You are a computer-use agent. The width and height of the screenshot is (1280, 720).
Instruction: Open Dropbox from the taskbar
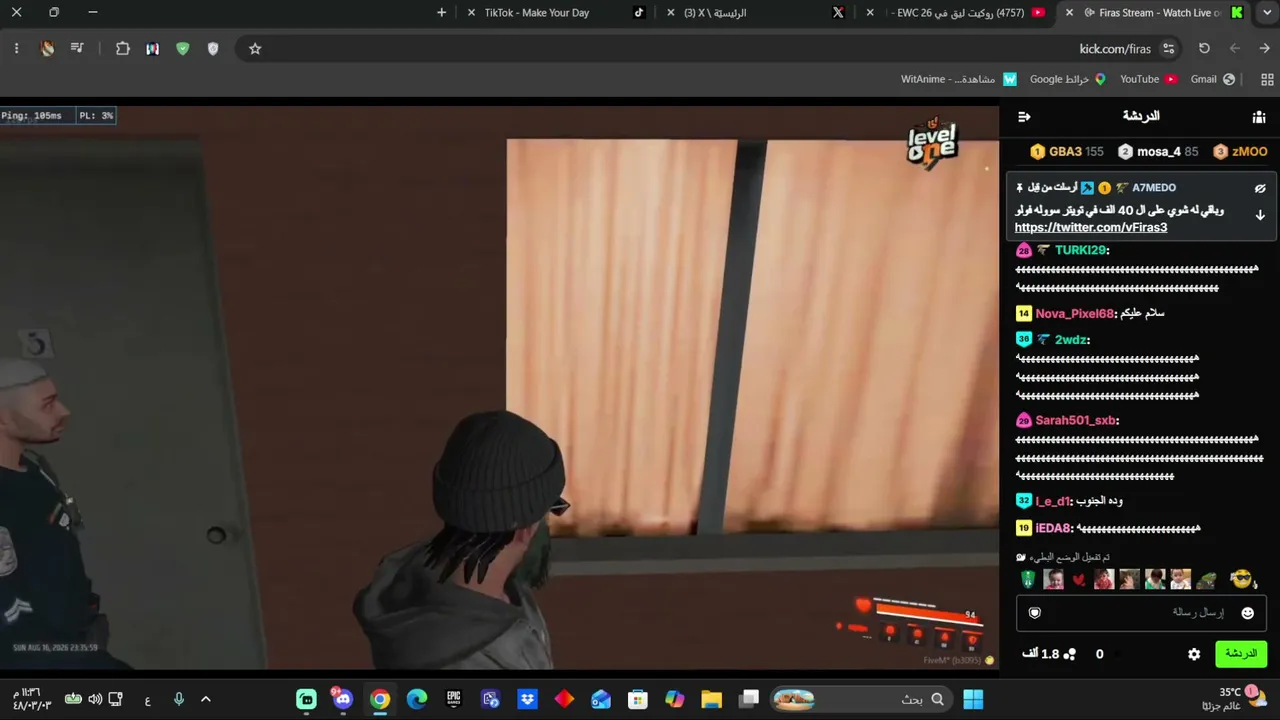click(x=527, y=699)
